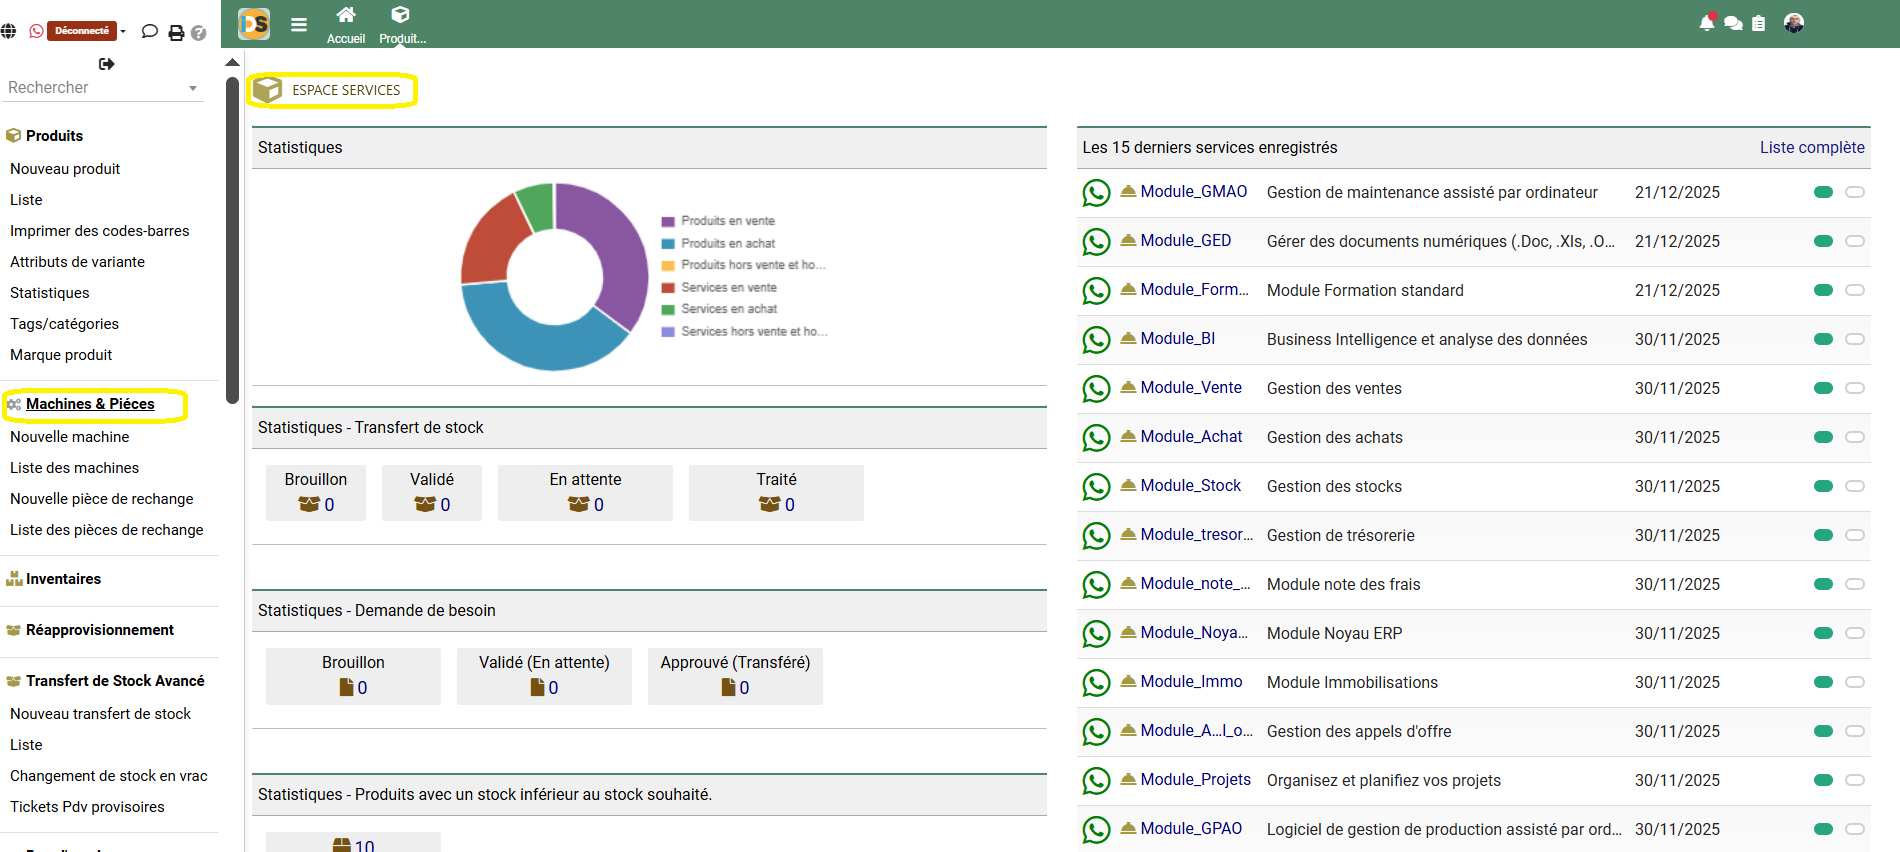Toggle the green status switch for Module_GED
Viewport: 1900px width, 852px height.
click(1823, 241)
